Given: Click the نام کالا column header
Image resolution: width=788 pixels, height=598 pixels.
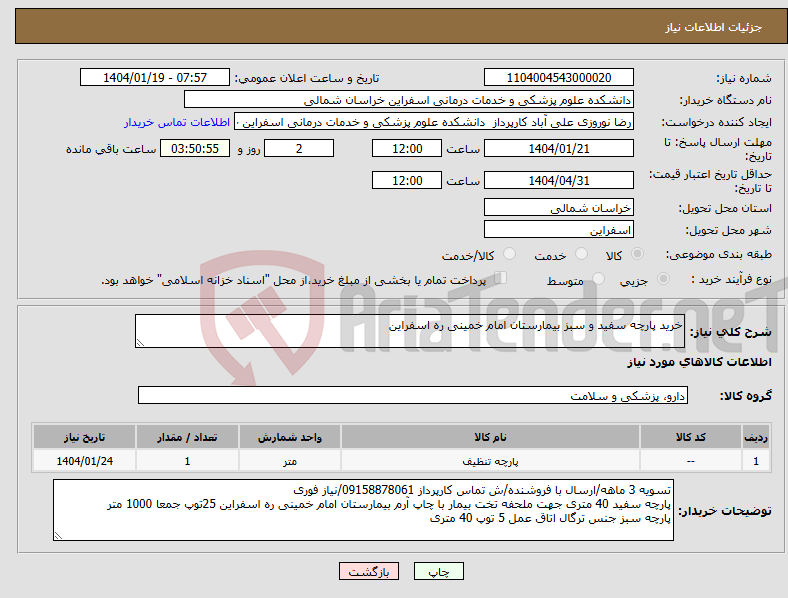Looking at the screenshot, I should point(490,437).
